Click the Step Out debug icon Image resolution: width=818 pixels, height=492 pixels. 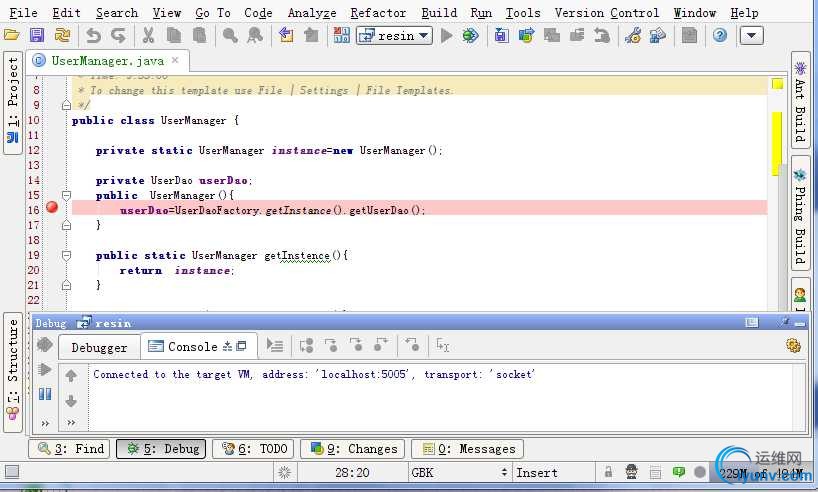(381, 345)
